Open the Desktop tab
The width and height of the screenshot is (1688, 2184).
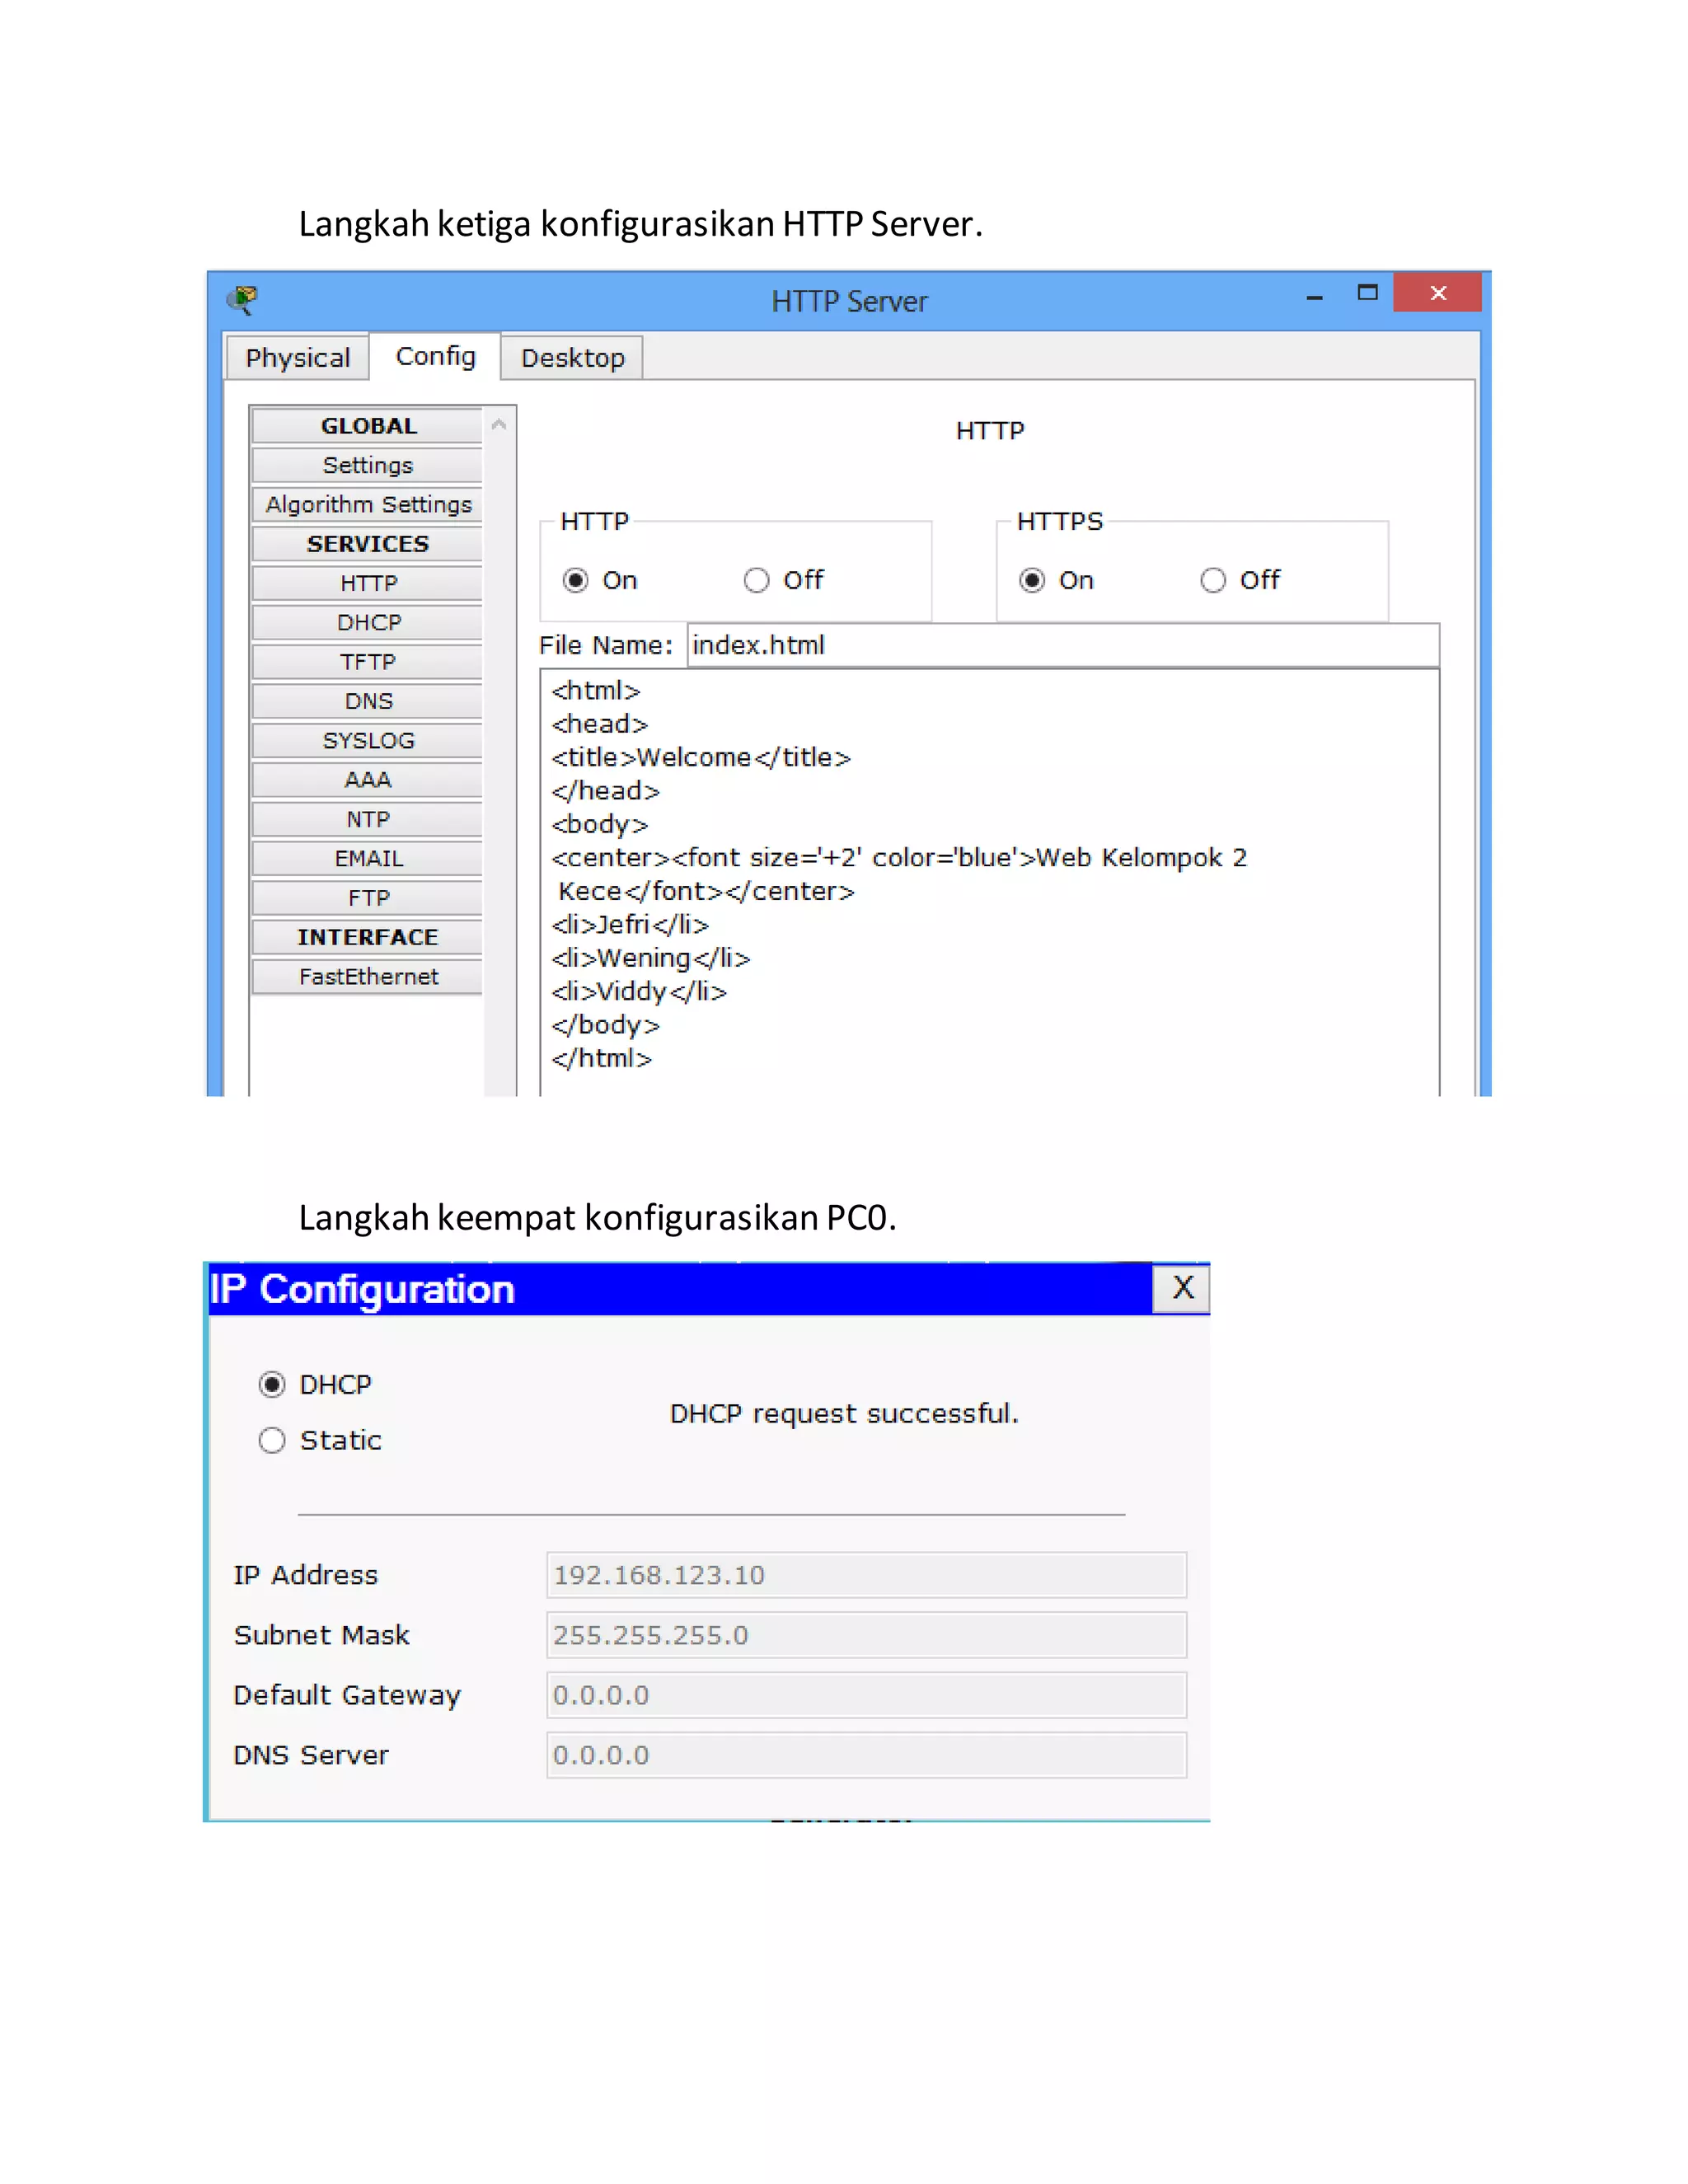(572, 358)
